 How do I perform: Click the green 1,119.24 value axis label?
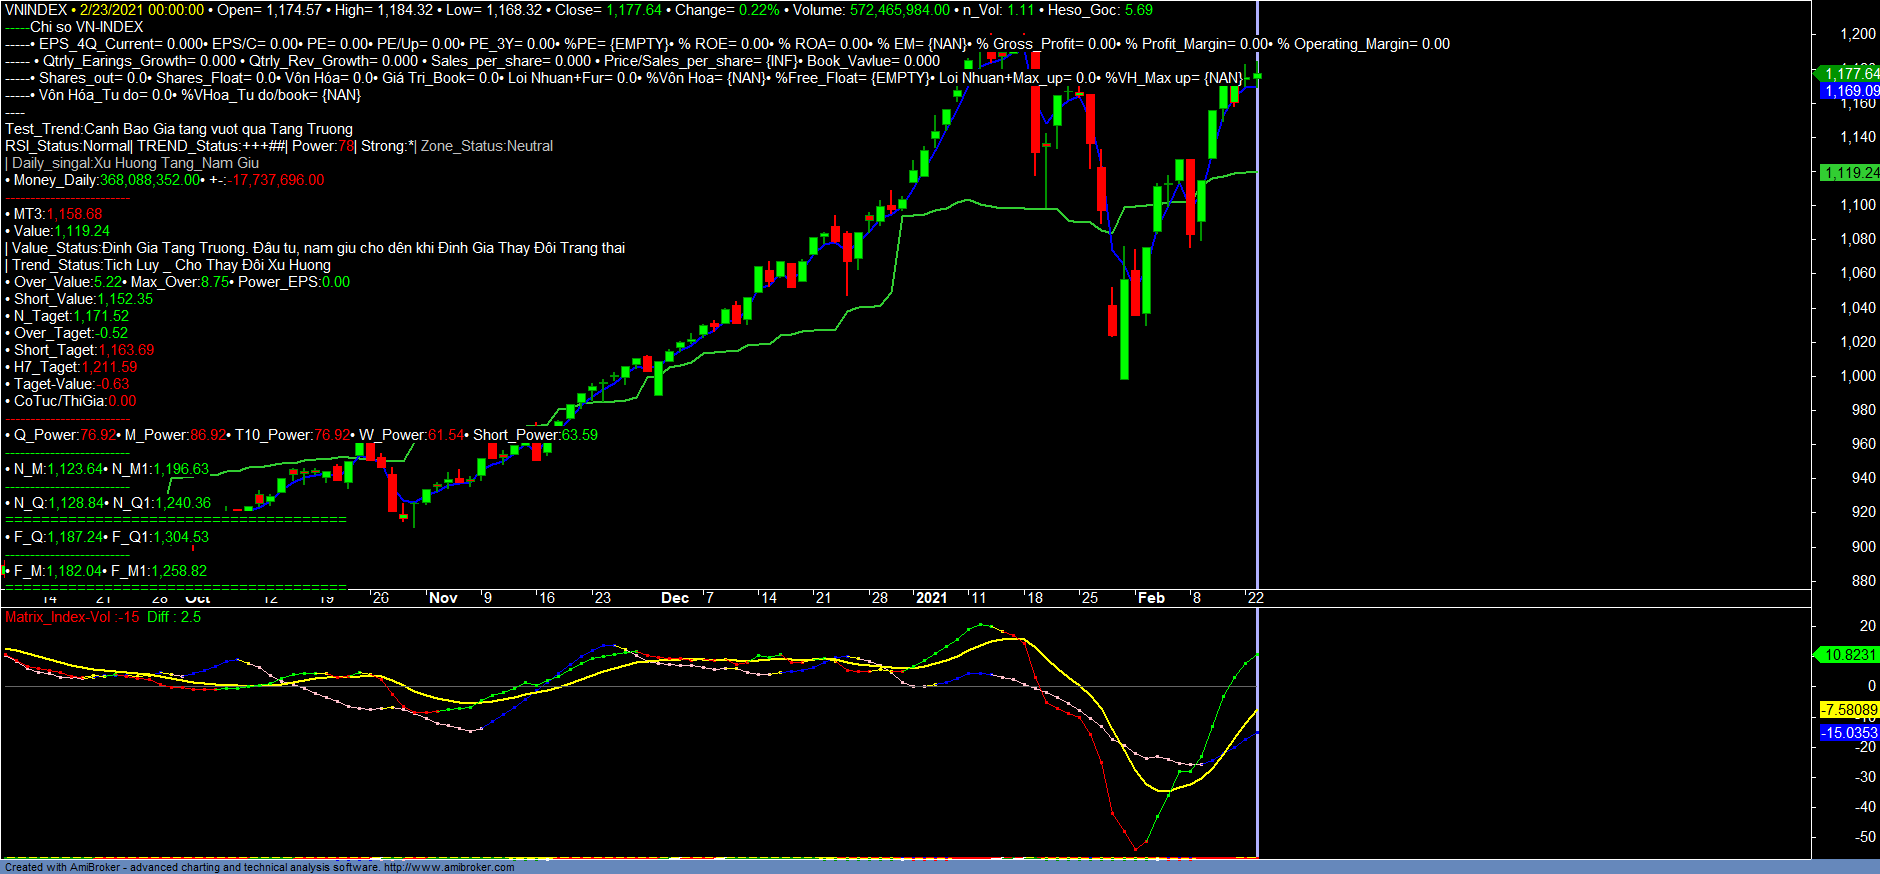(1850, 173)
